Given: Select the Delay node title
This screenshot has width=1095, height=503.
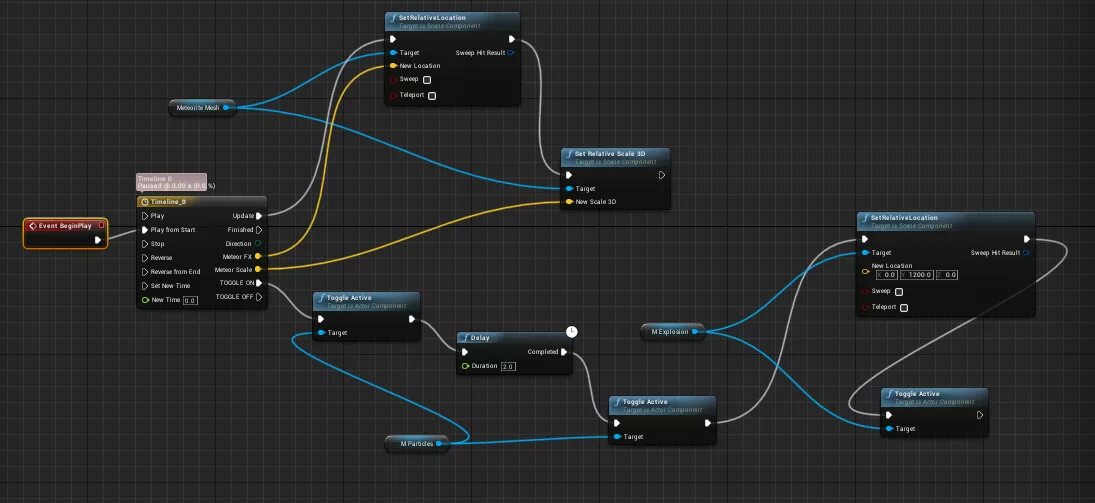Looking at the screenshot, I should tap(480, 338).
